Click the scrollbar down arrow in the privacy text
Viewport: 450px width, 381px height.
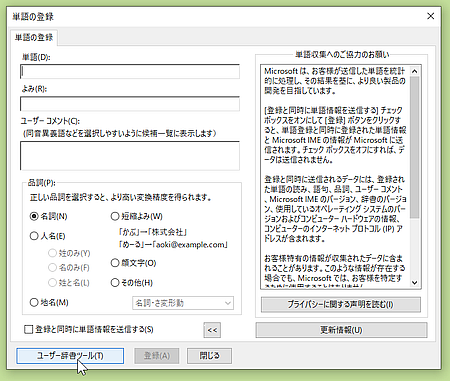pyautogui.click(x=415, y=283)
